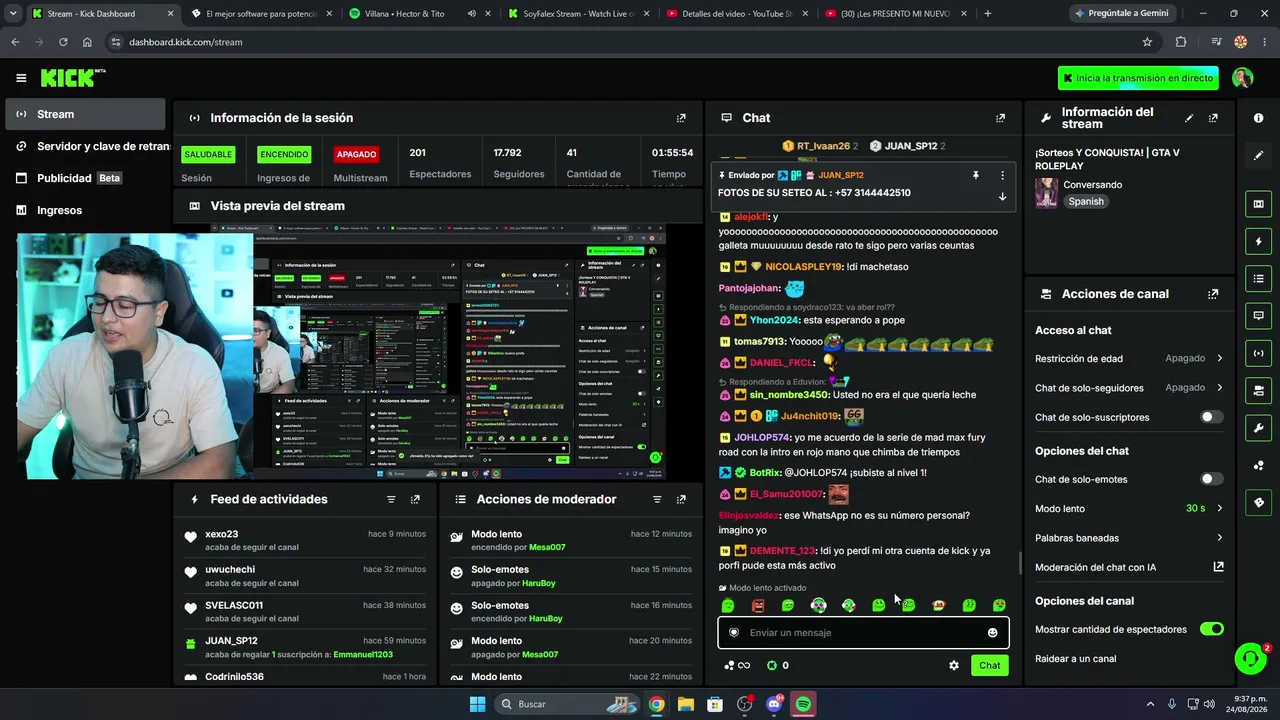Image resolution: width=1280 pixels, height=720 pixels.
Task: Open File Explorer from the taskbar
Action: tap(685, 704)
